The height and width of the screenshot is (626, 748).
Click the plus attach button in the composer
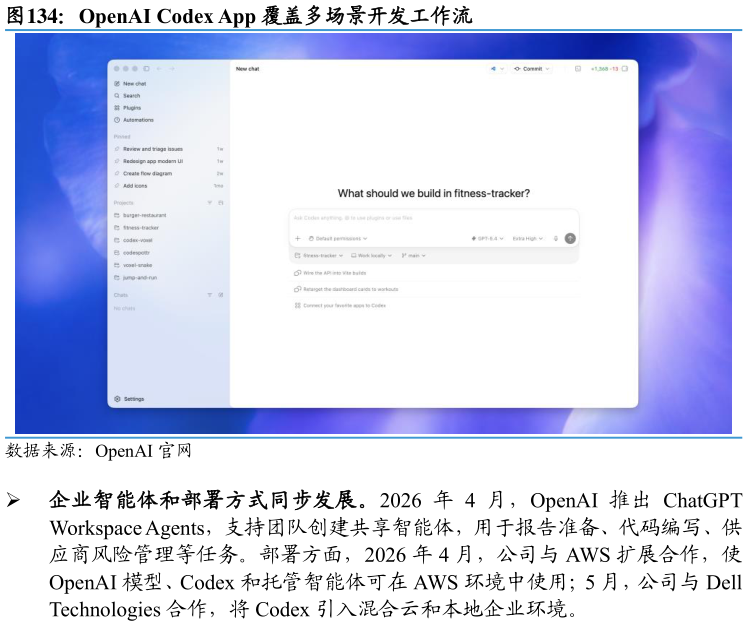(x=298, y=239)
